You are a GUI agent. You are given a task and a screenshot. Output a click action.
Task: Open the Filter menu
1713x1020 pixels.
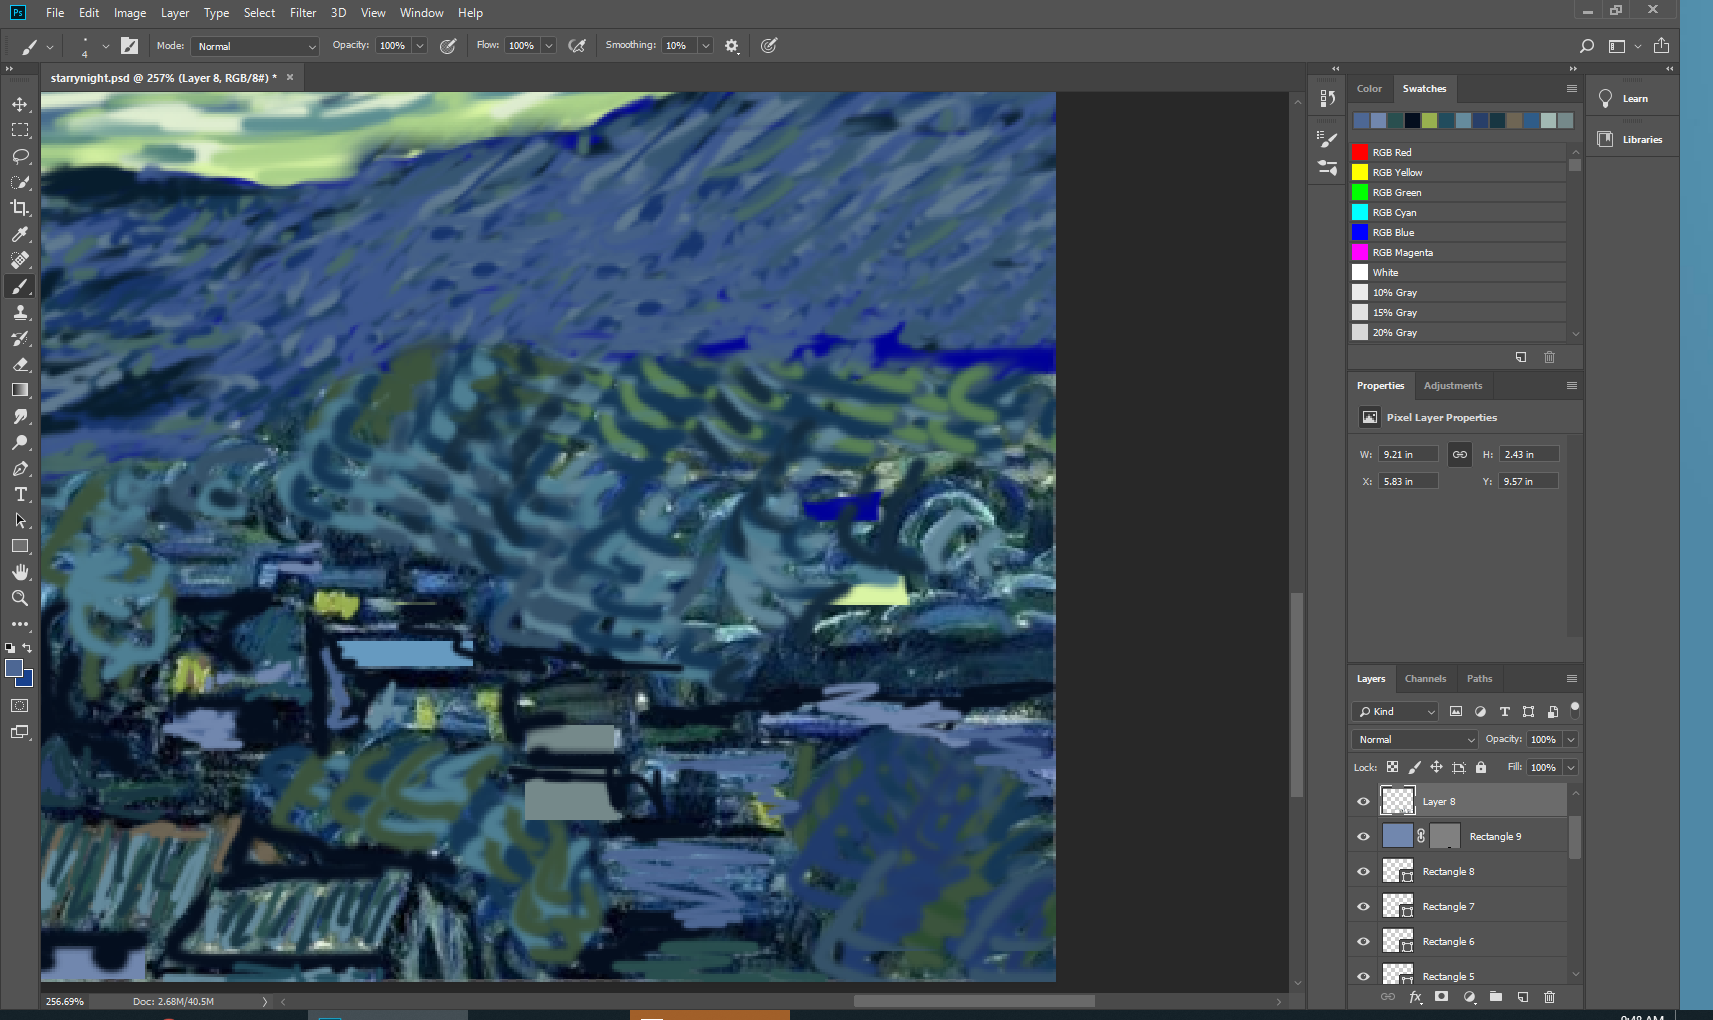pyautogui.click(x=303, y=13)
